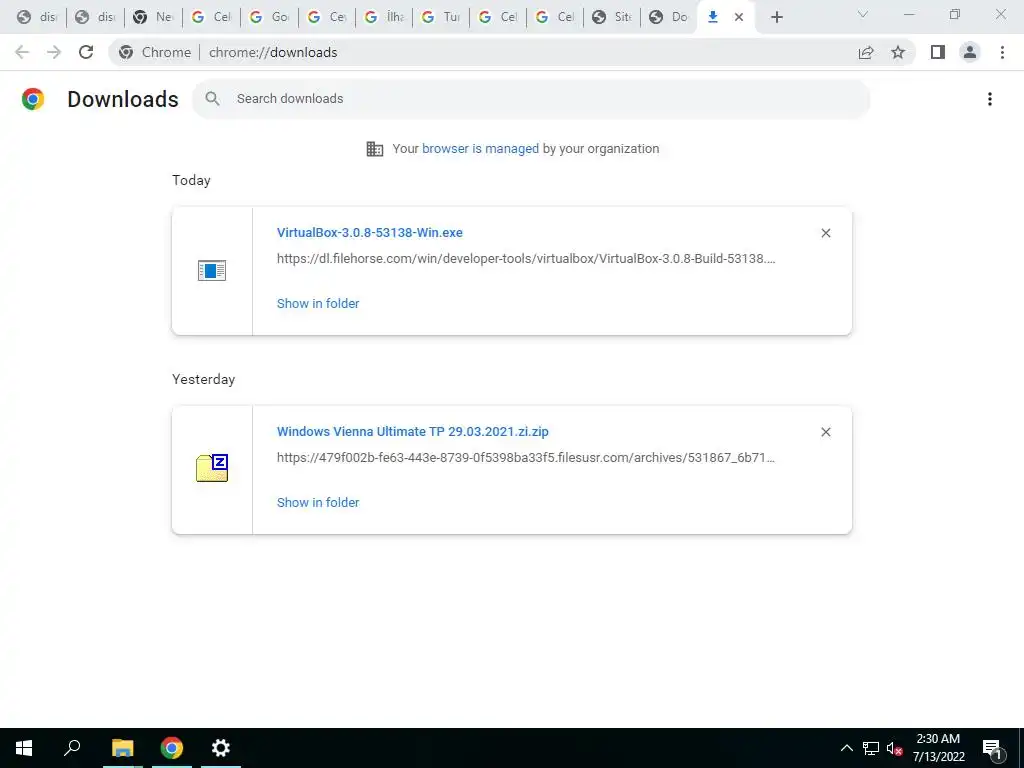Switch to the 'Site' tab

tap(612, 17)
